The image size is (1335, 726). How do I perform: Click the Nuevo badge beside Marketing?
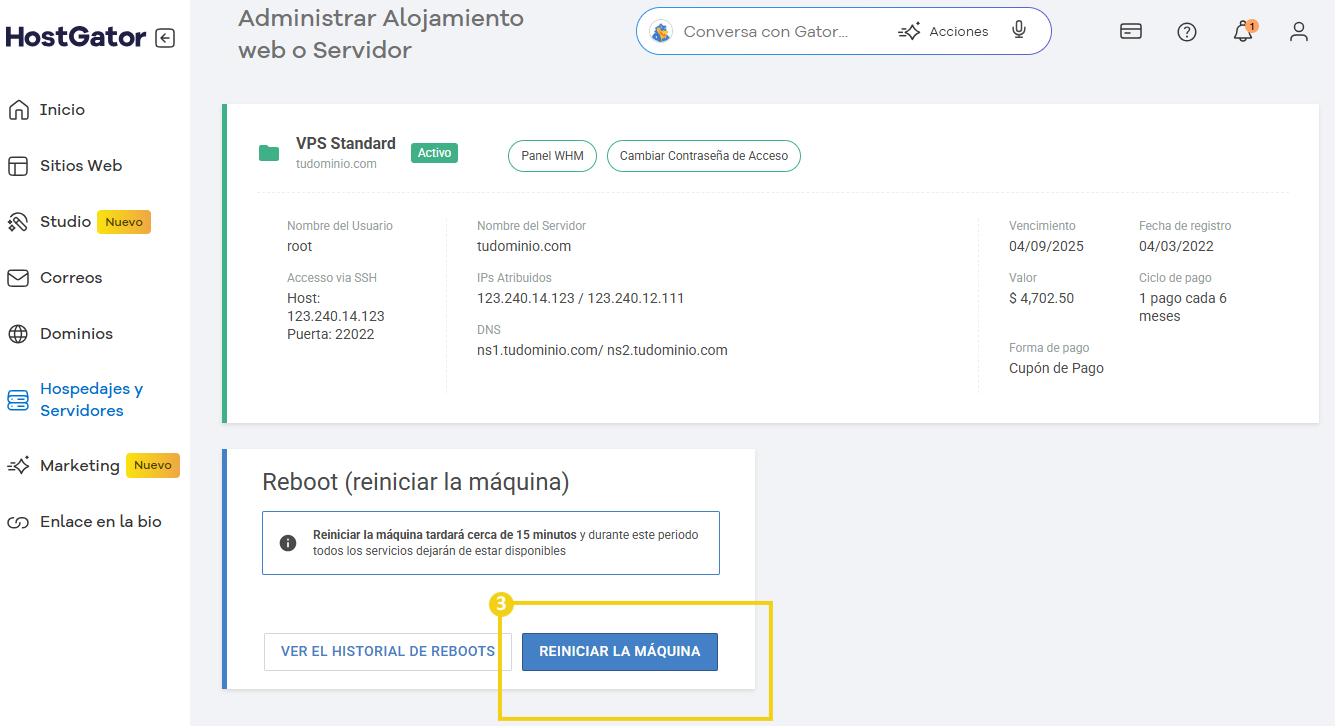[x=153, y=465]
